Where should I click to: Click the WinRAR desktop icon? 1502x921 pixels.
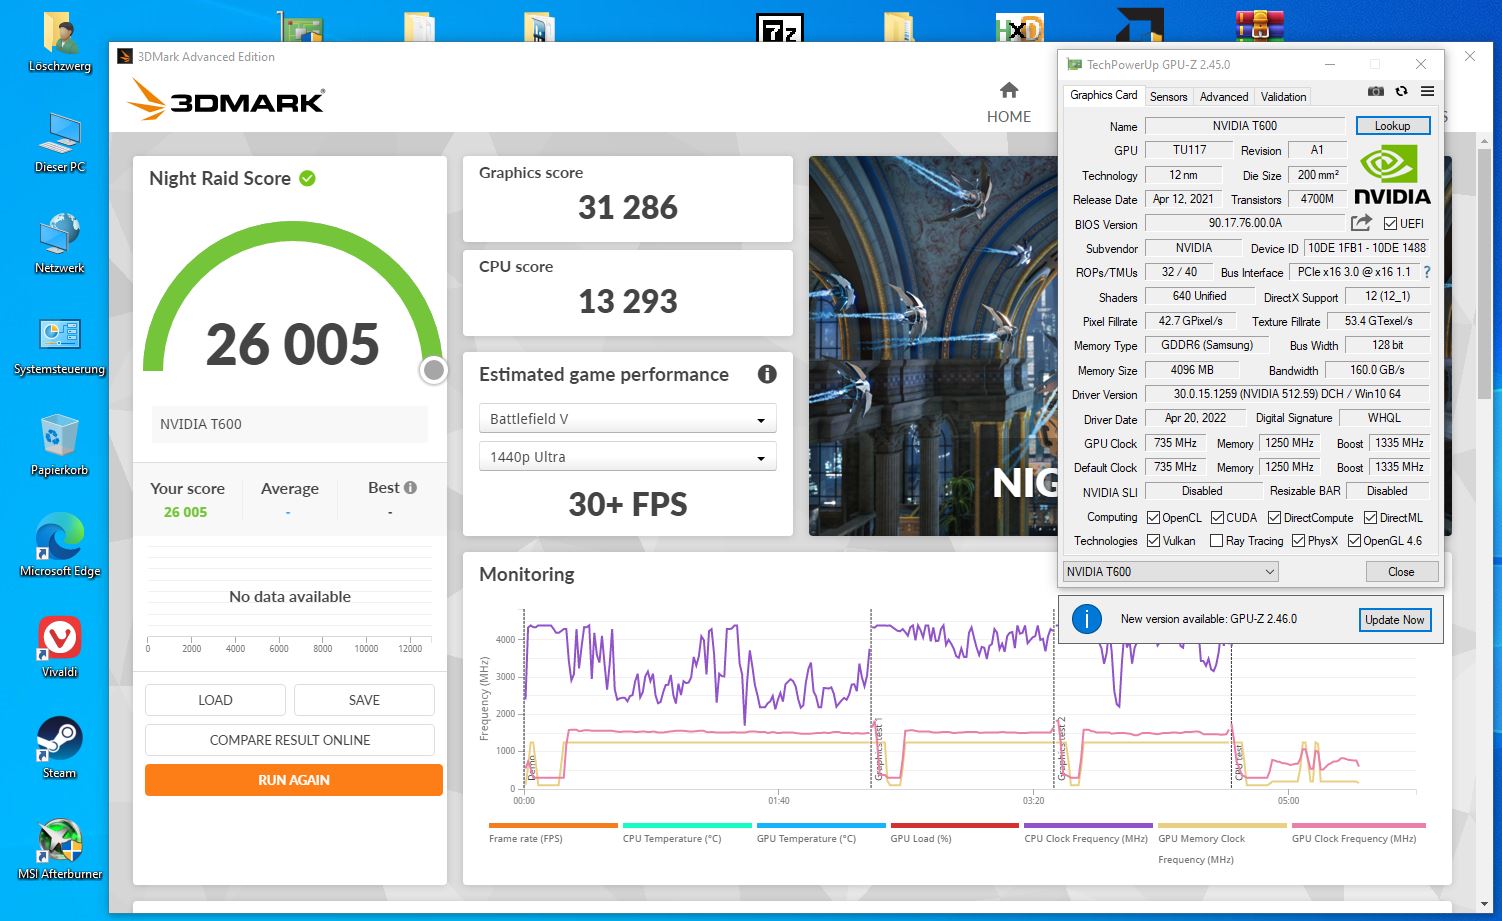(1259, 25)
